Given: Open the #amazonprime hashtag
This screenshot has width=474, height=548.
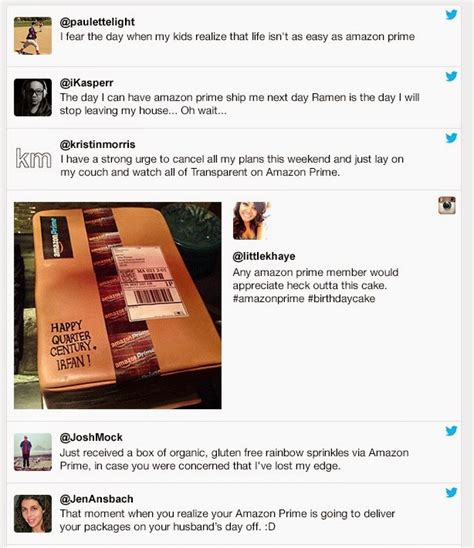Looking at the screenshot, I should [268, 299].
